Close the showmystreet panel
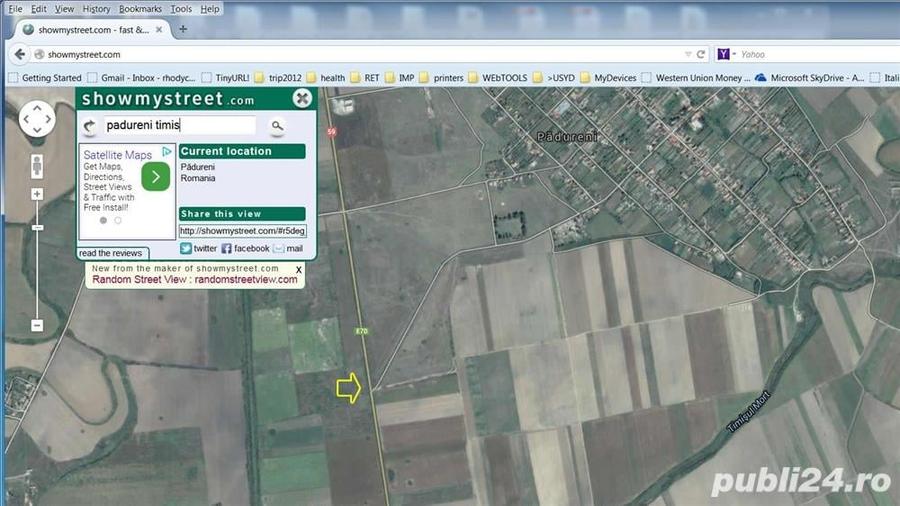The image size is (900, 506). tap(302, 98)
